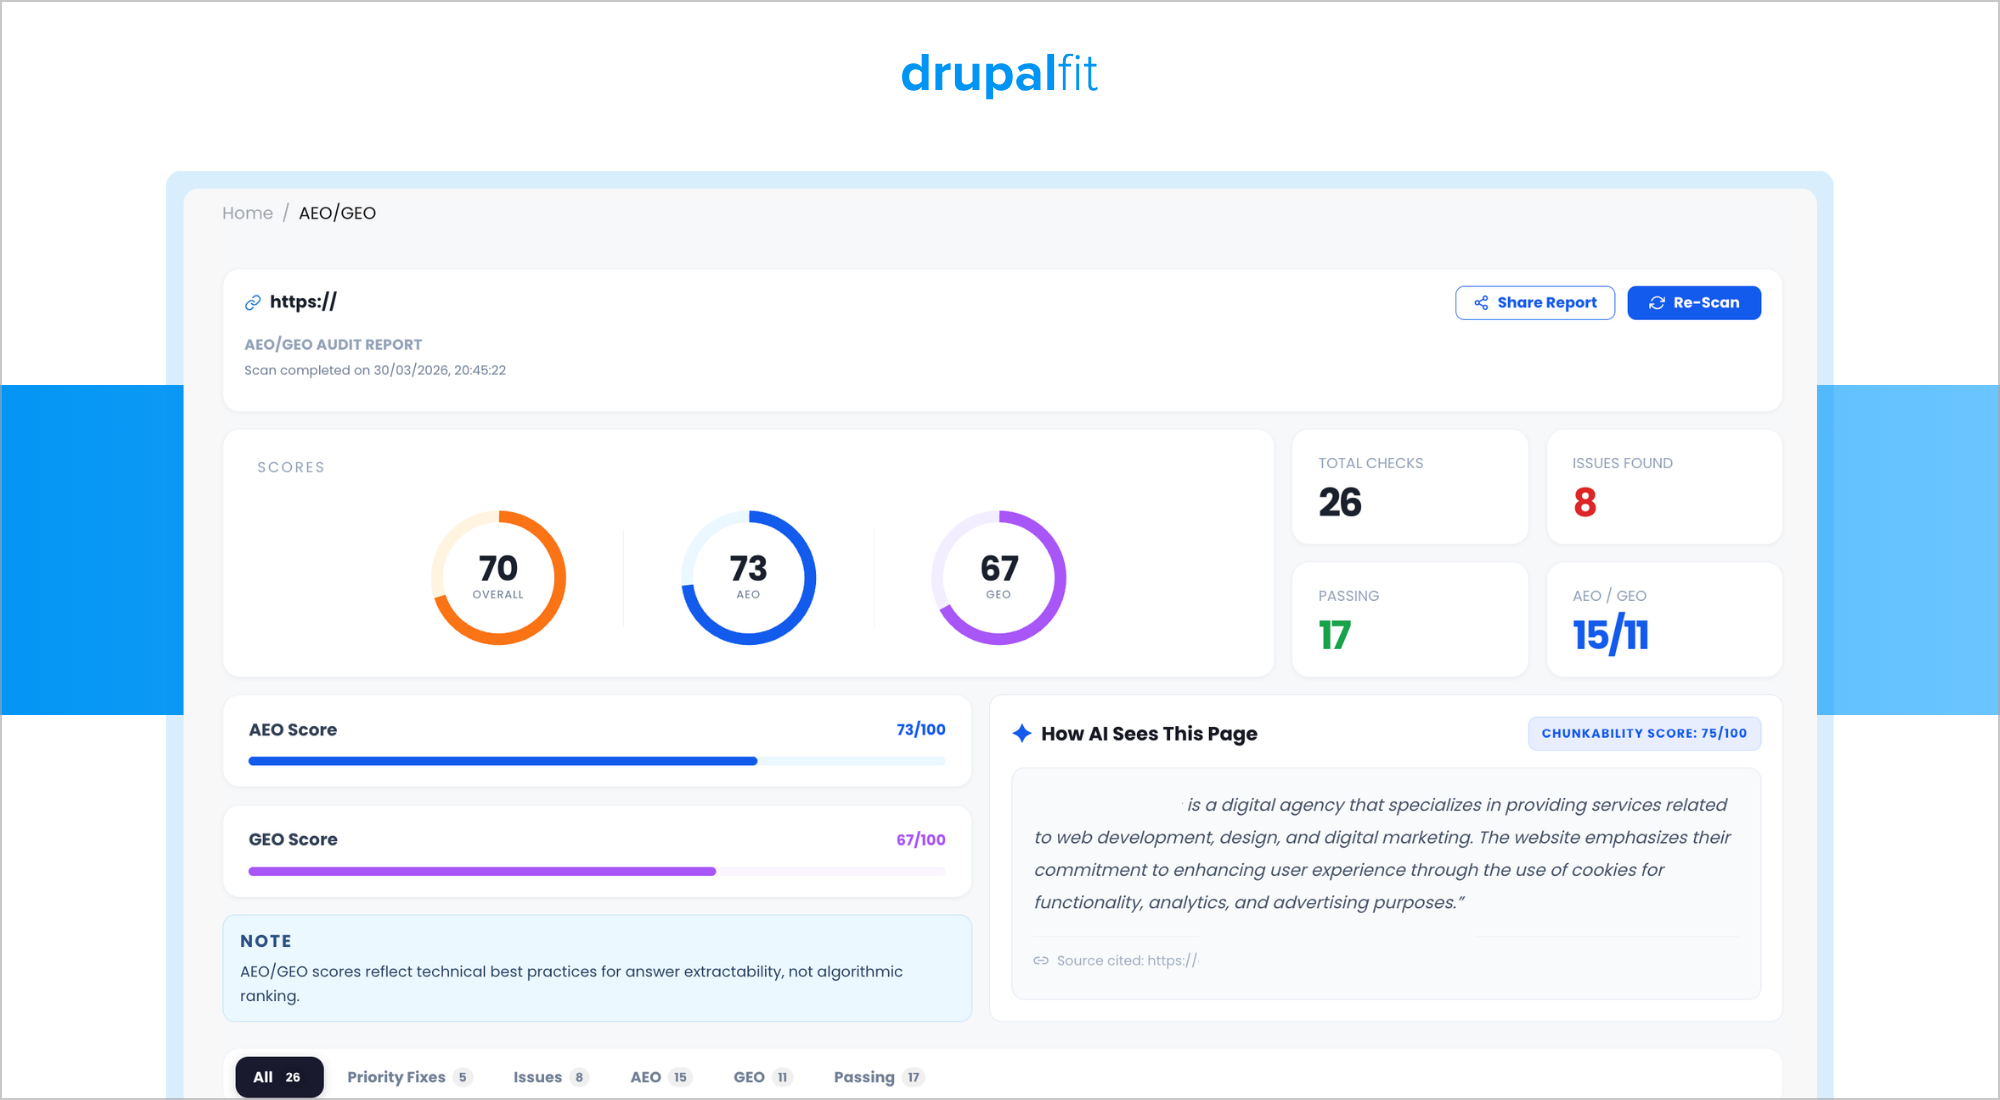Click the Passing 17 card
The width and height of the screenshot is (2000, 1100).
(x=1410, y=620)
